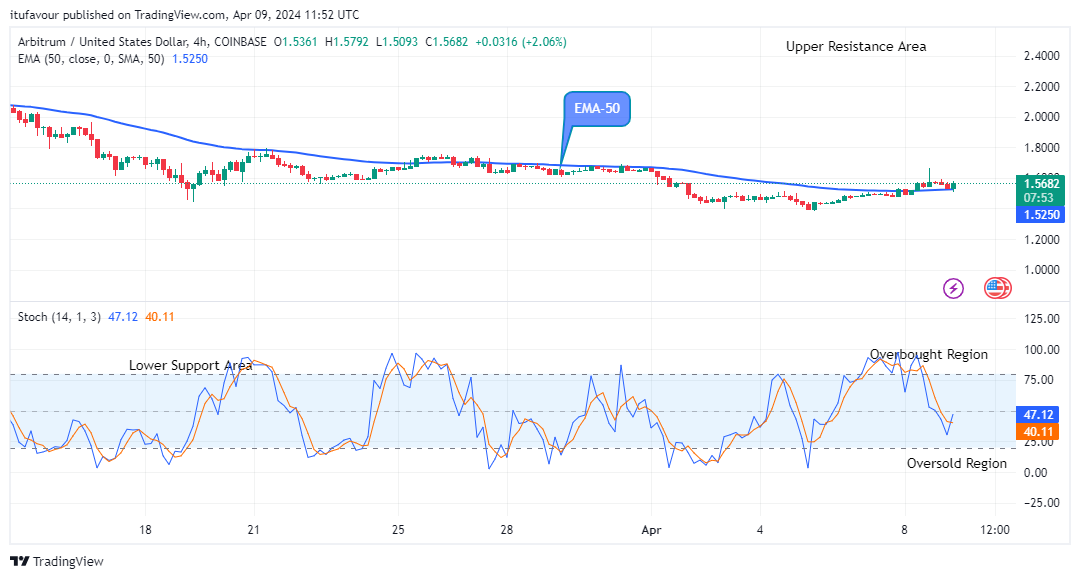1080x579 pixels.
Task: Click the 0.00 stochastic axis label
Action: tap(1037, 472)
